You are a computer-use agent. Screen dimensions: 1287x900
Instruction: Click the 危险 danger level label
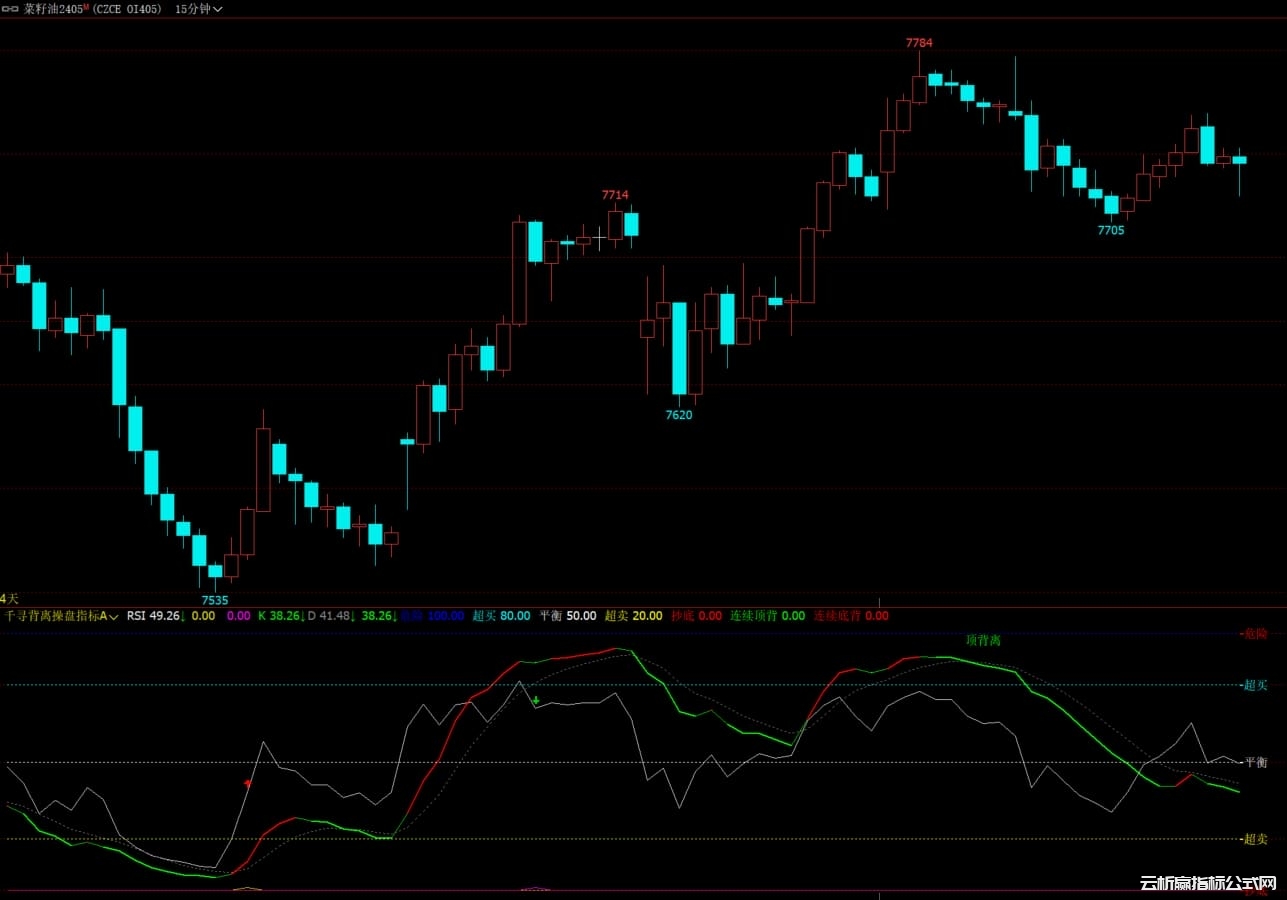[x=1254, y=633]
